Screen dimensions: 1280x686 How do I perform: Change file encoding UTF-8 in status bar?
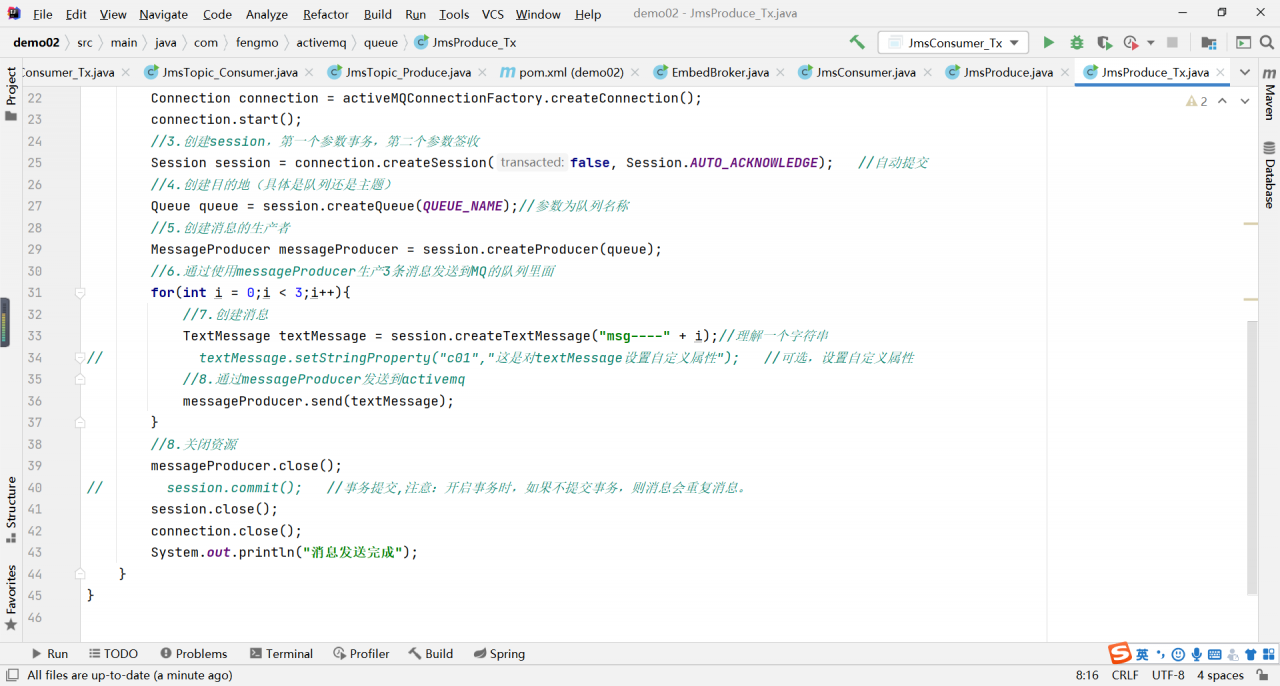tap(1168, 675)
